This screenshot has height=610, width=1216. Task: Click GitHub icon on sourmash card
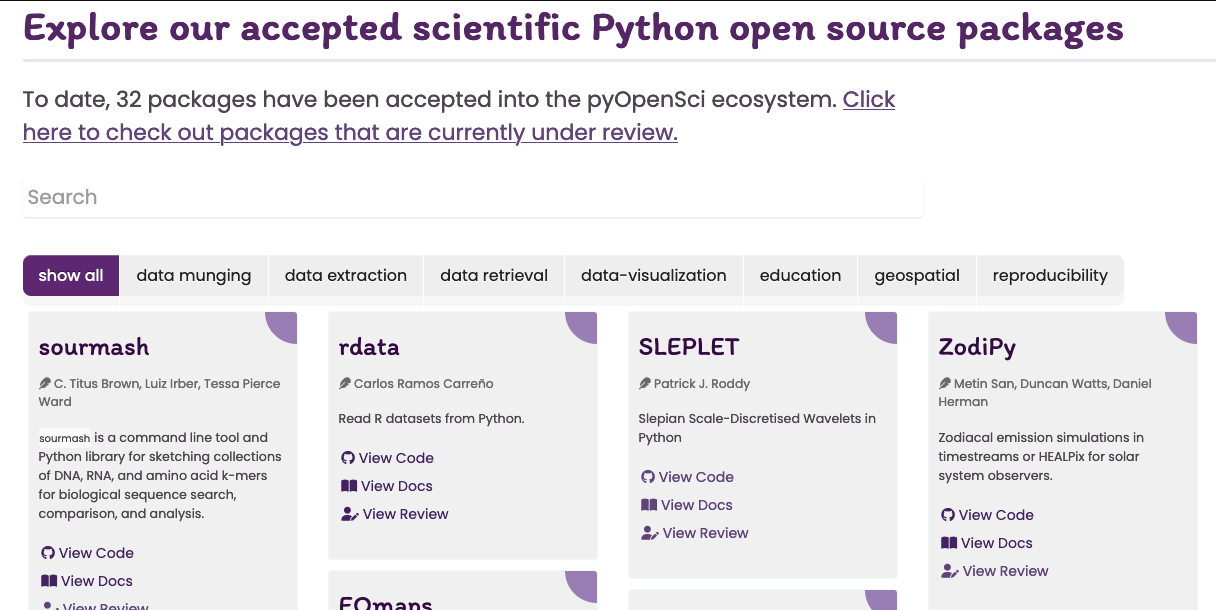(48, 553)
